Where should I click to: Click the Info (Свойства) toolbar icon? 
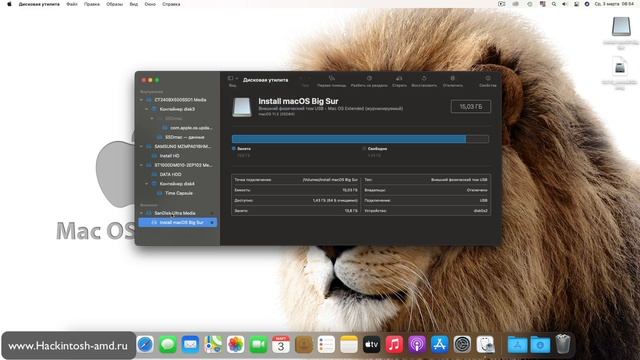coord(488,78)
